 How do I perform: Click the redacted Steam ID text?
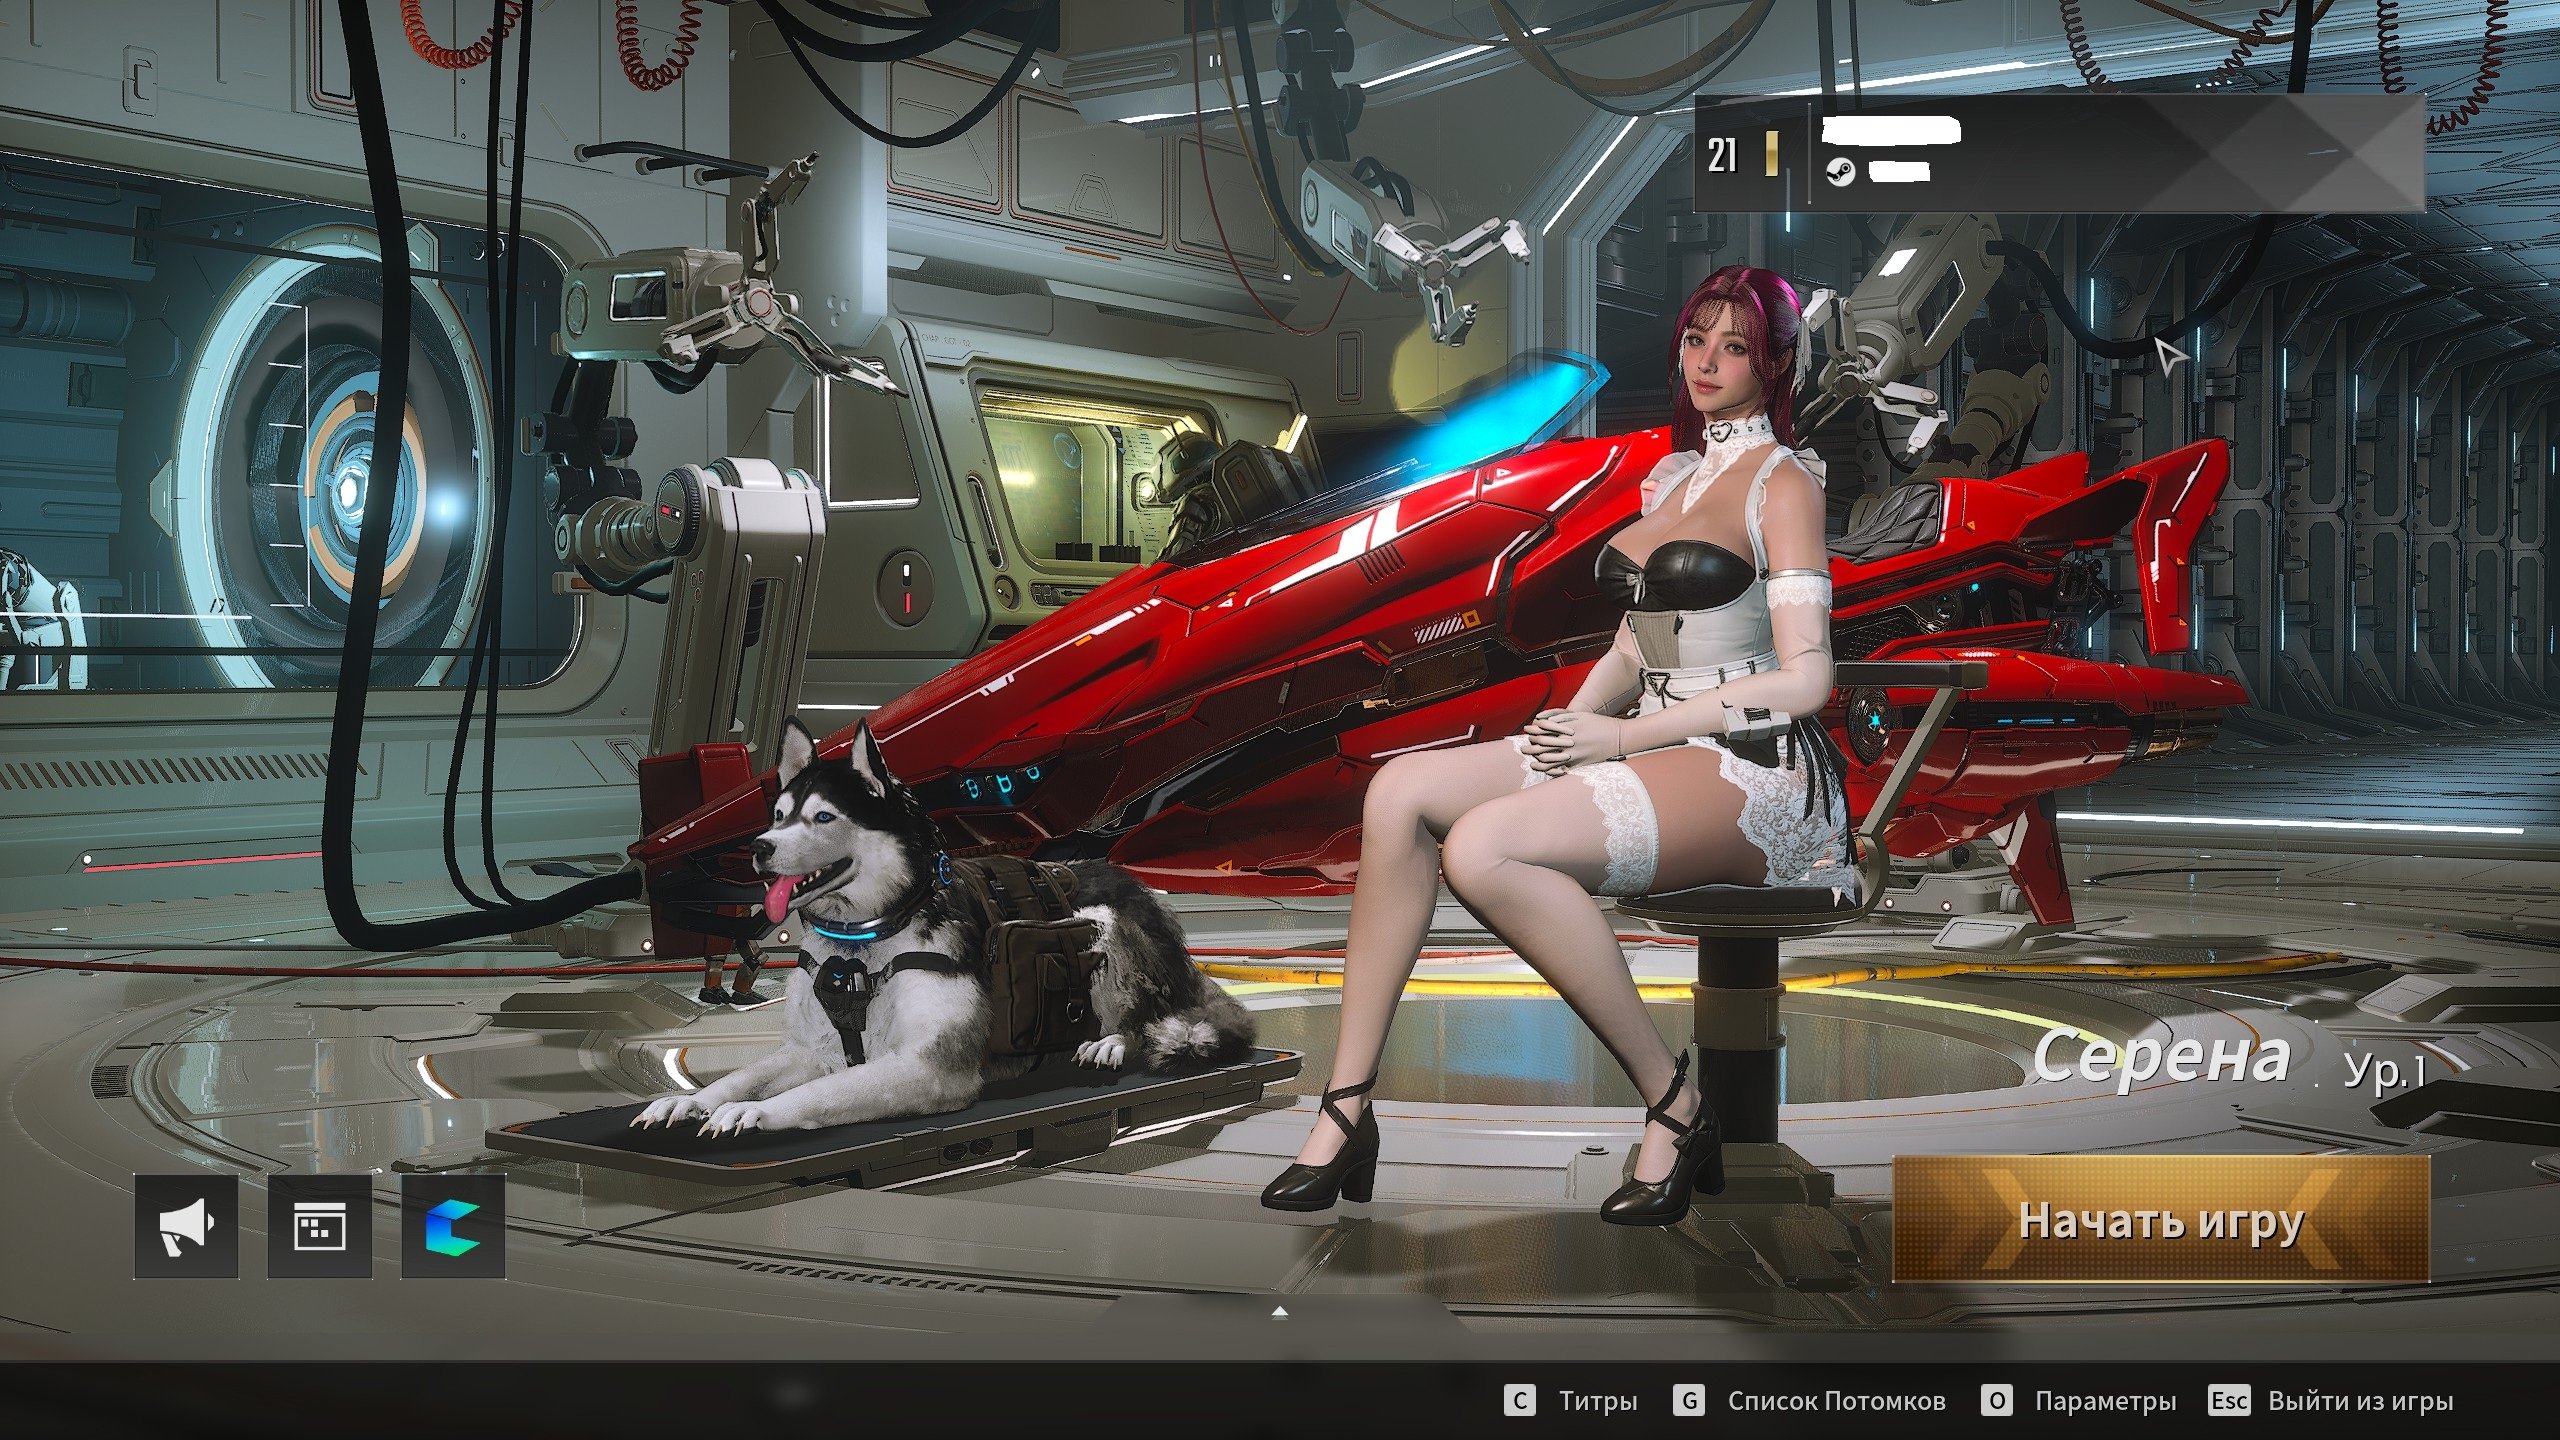(1898, 172)
